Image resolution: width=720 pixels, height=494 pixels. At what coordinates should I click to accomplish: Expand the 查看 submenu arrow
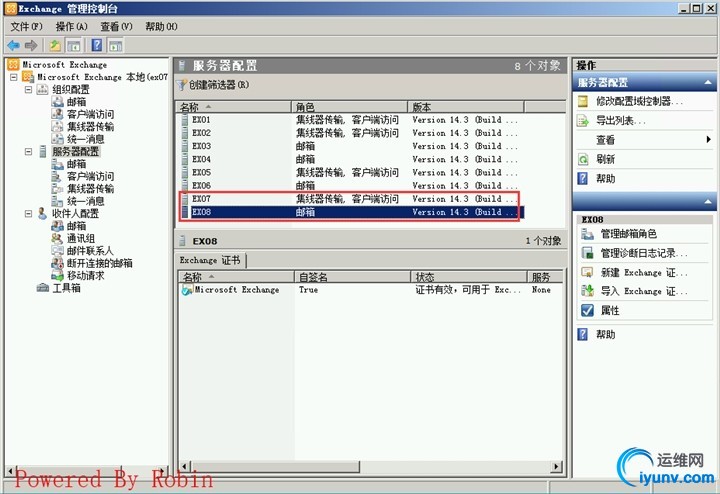[708, 140]
